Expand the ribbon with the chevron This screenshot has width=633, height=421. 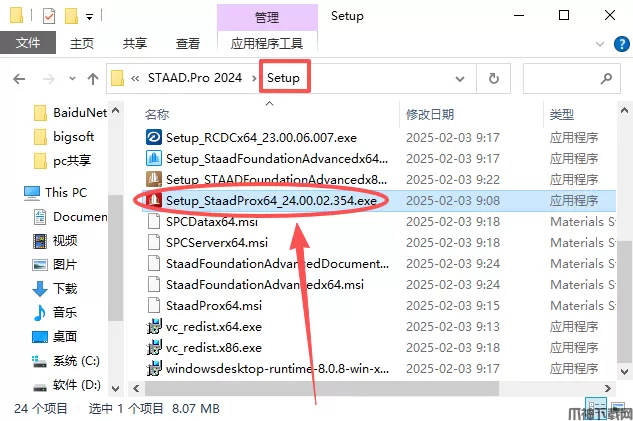tap(599, 44)
